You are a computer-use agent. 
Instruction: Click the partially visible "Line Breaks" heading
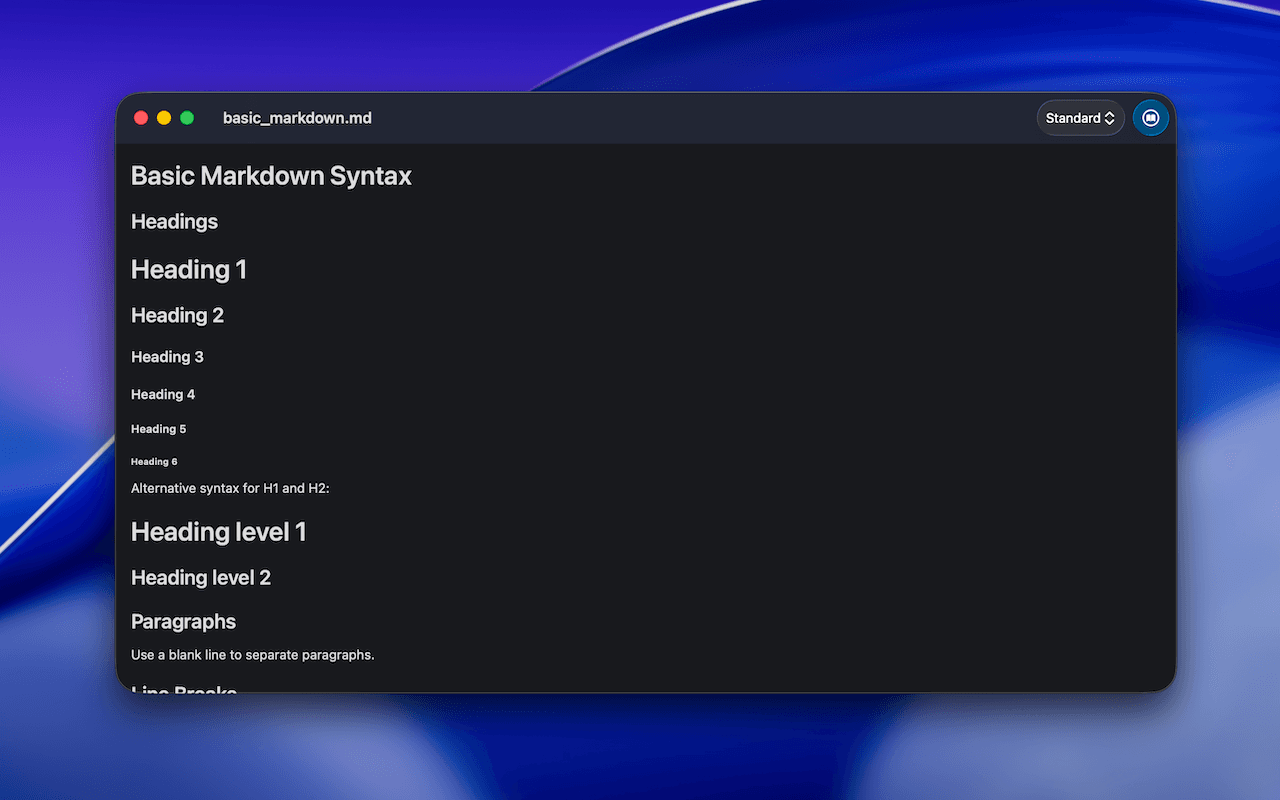point(184,688)
